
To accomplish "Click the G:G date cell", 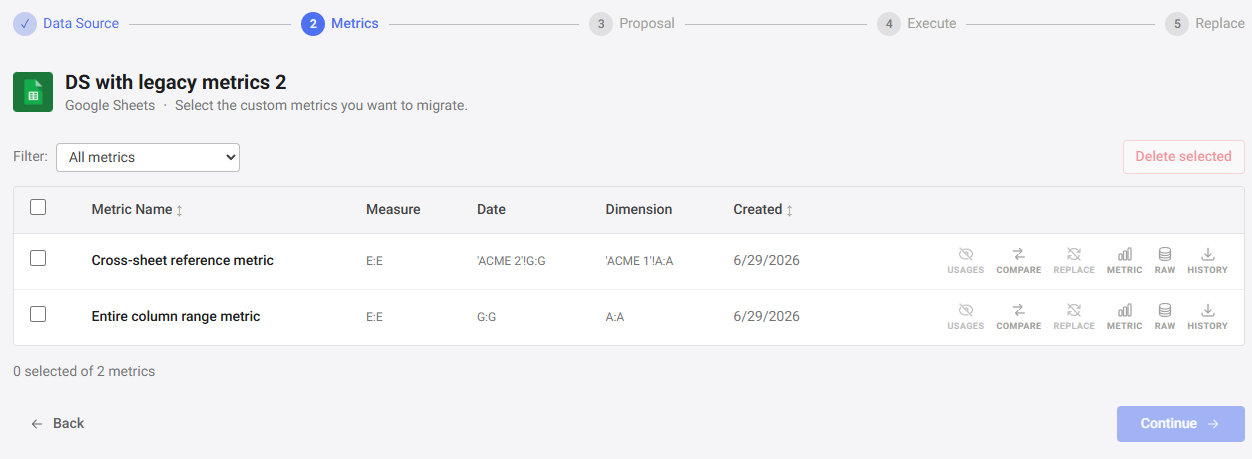I will click(x=487, y=317).
